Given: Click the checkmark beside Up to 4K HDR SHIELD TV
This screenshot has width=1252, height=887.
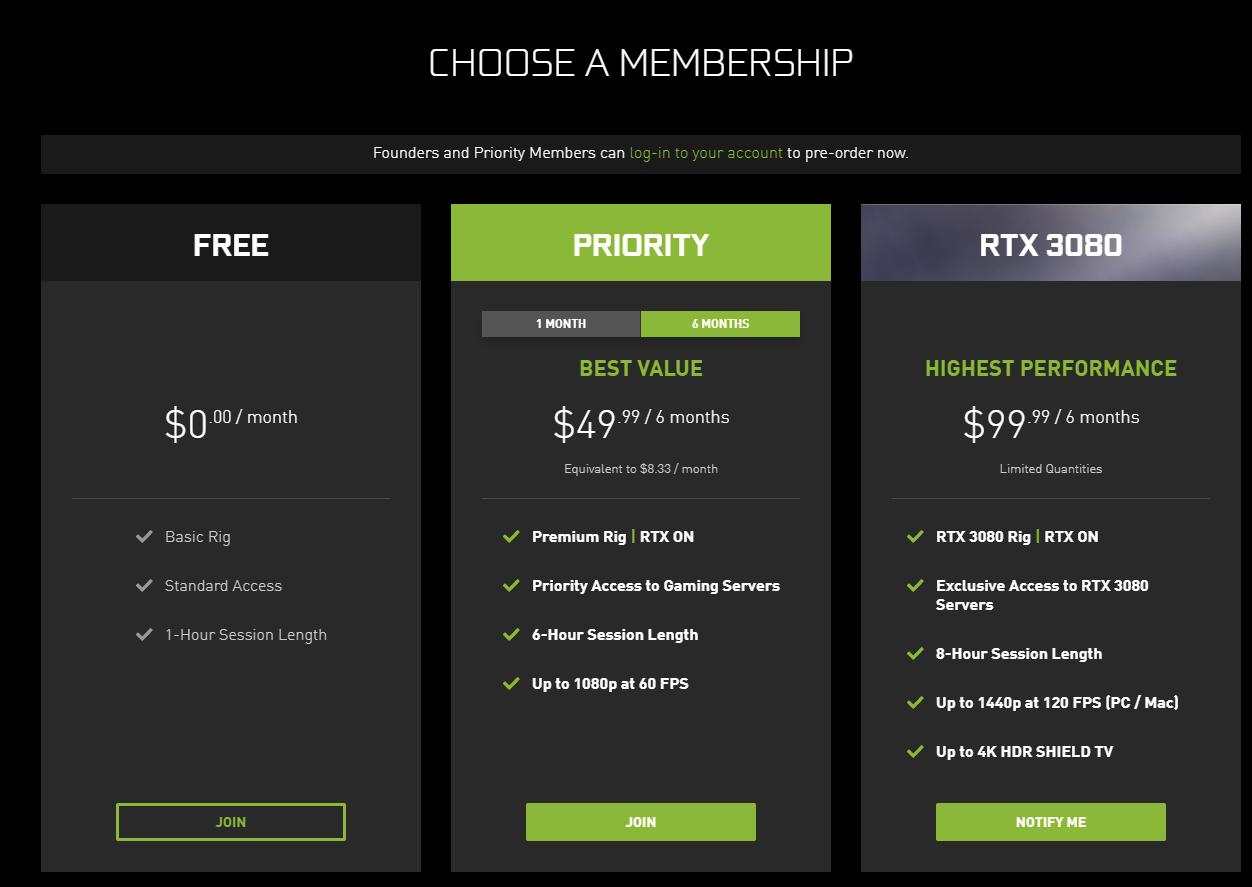Looking at the screenshot, I should coord(915,752).
